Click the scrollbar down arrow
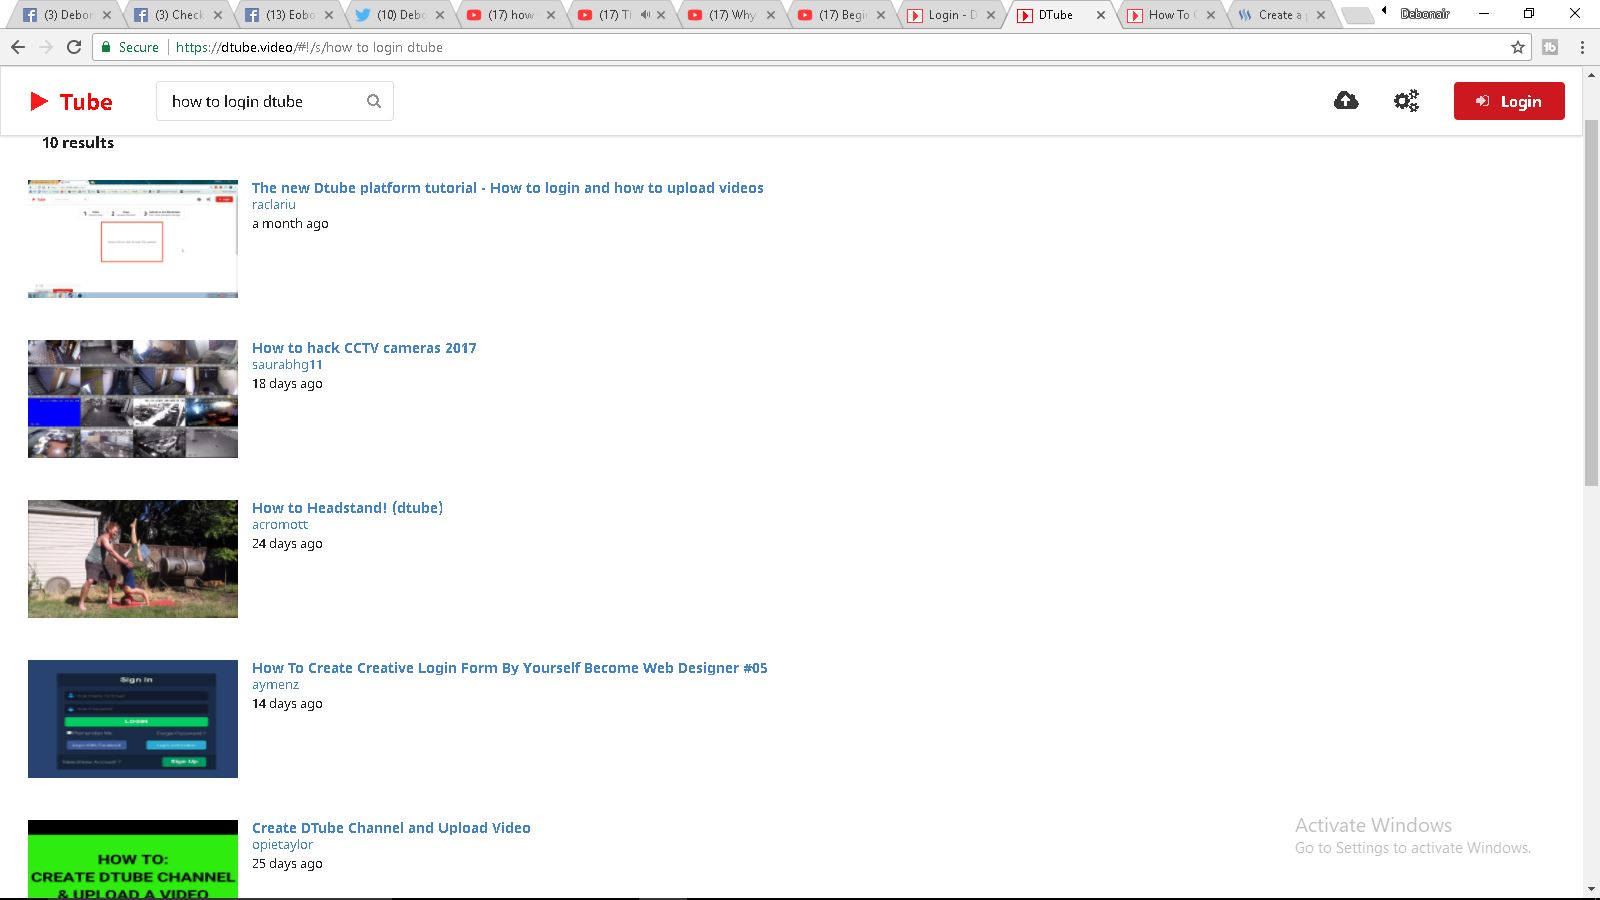Screen dimensions: 1600x900 [1591, 889]
